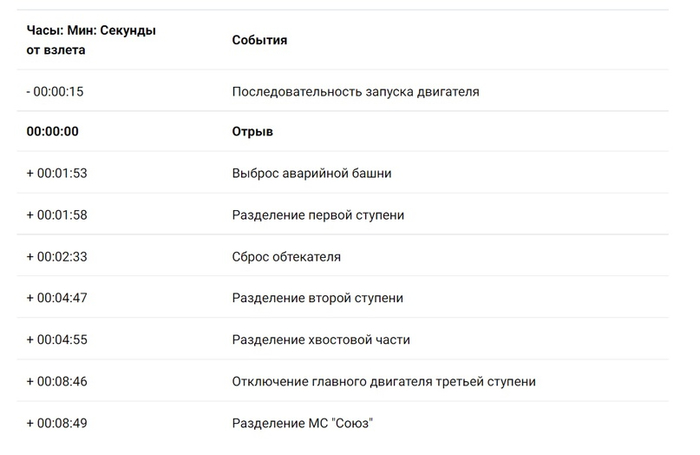Select the '+ 00:04:47' time cell
700x455 pixels.
tap(57, 298)
